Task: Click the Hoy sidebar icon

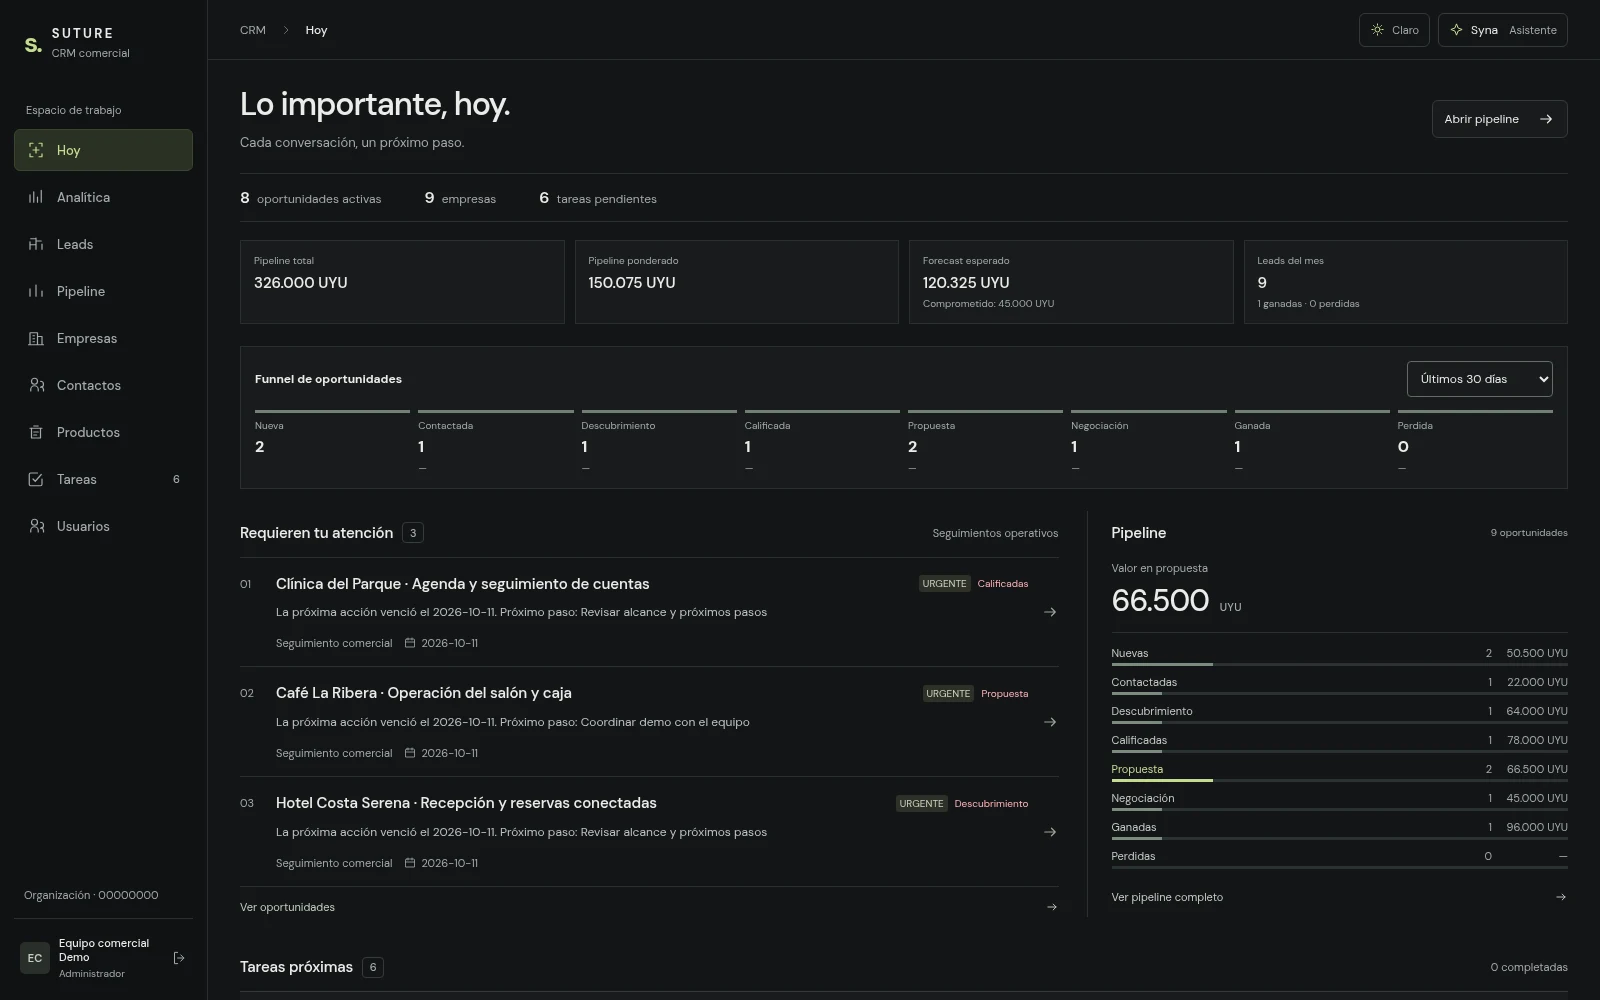Action: (x=36, y=150)
